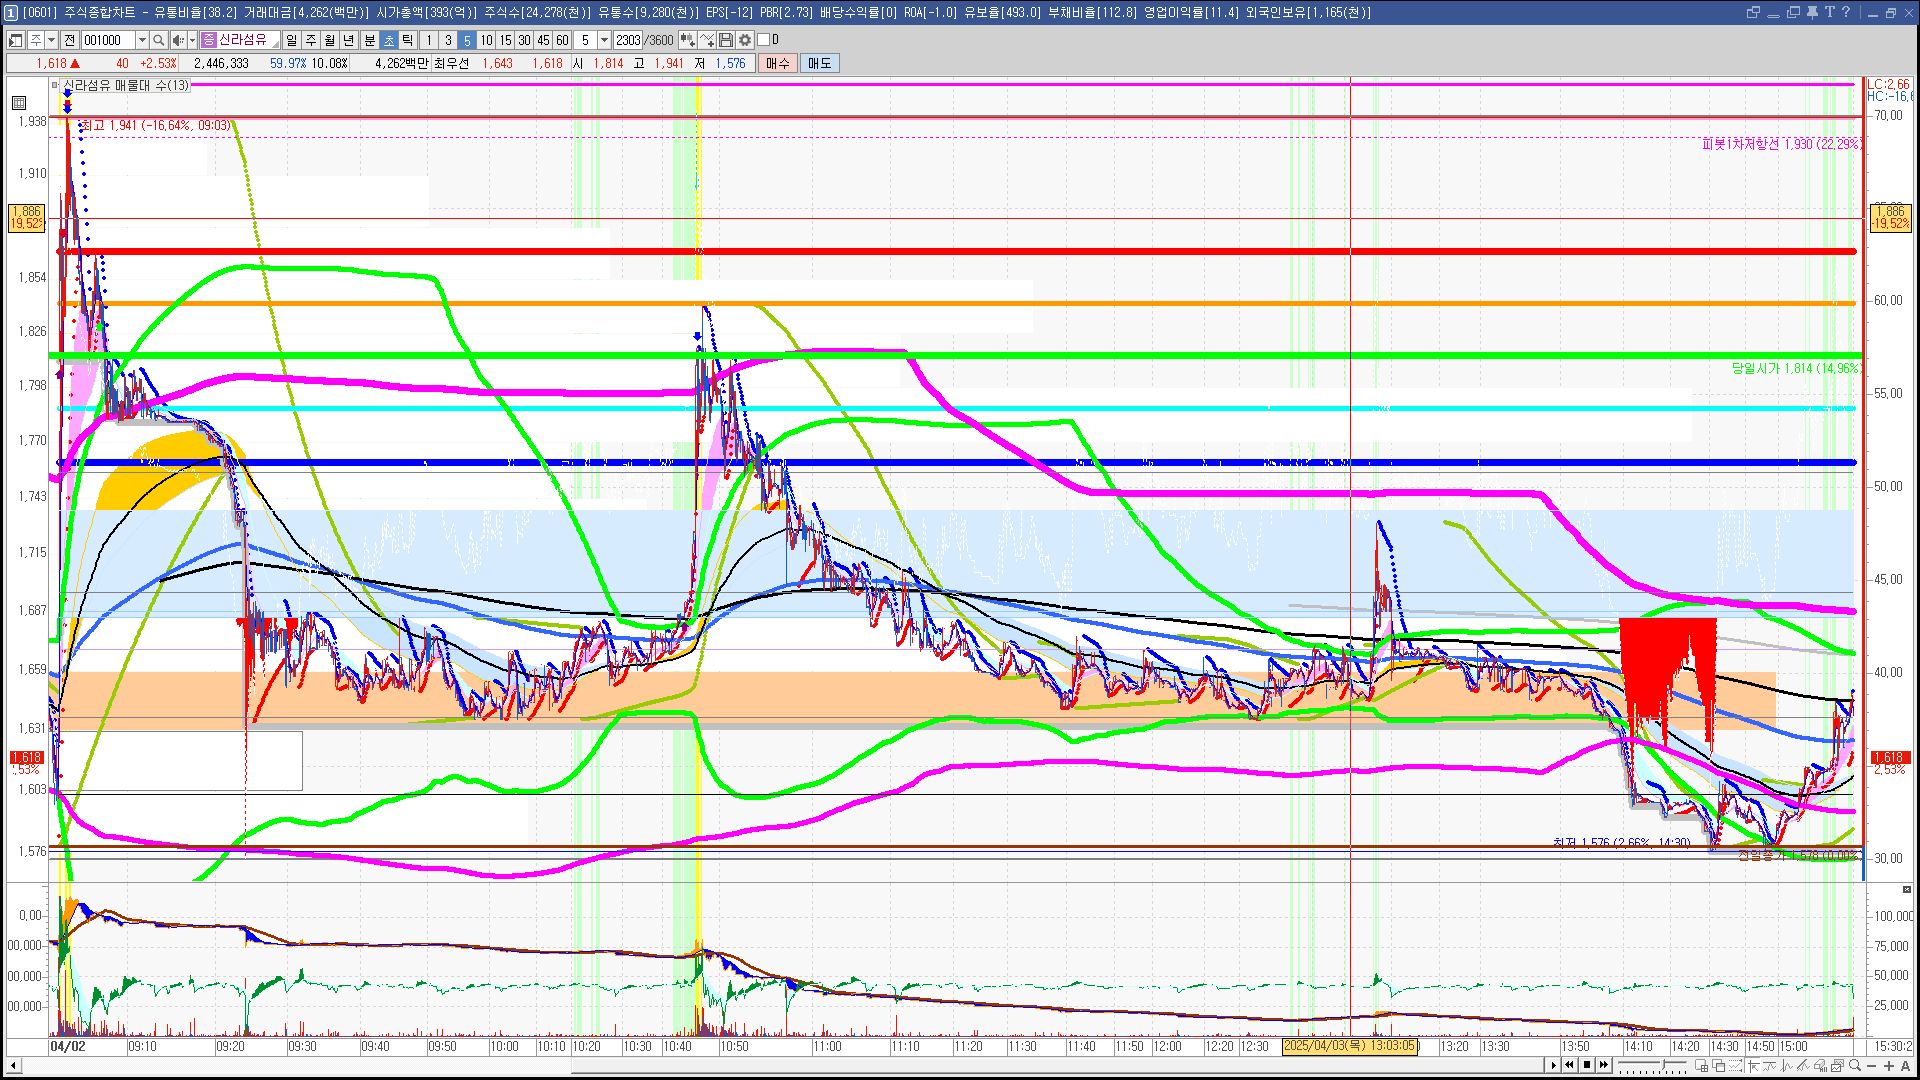Open the stock code 001000 dropdown
Viewport: 1920px width, 1080px height.
142,40
